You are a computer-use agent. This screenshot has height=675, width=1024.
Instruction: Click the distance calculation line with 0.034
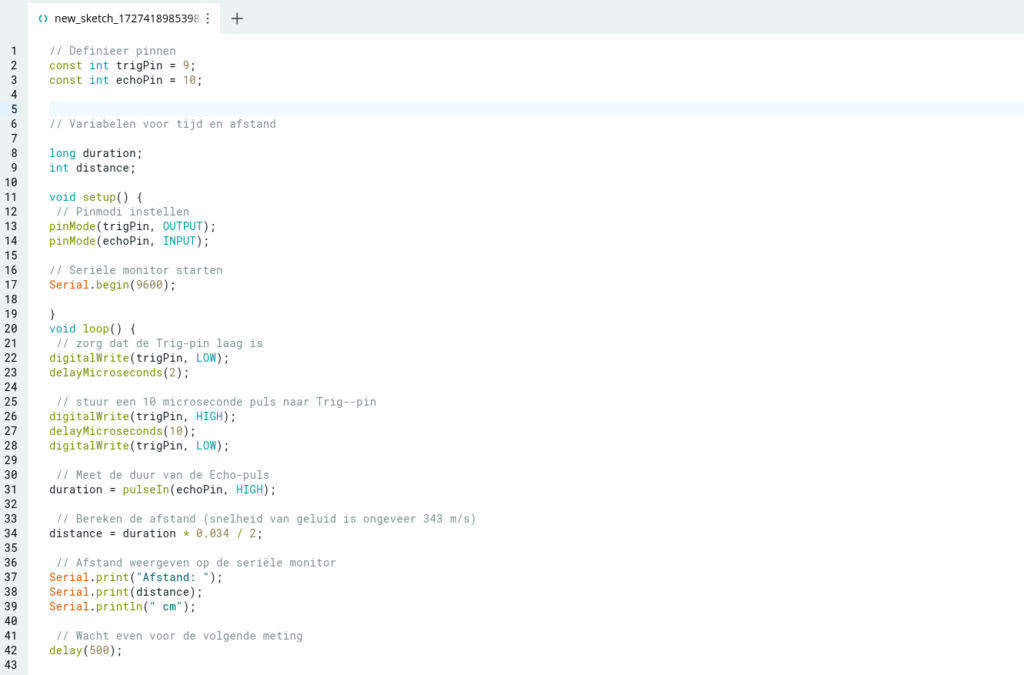pos(155,533)
